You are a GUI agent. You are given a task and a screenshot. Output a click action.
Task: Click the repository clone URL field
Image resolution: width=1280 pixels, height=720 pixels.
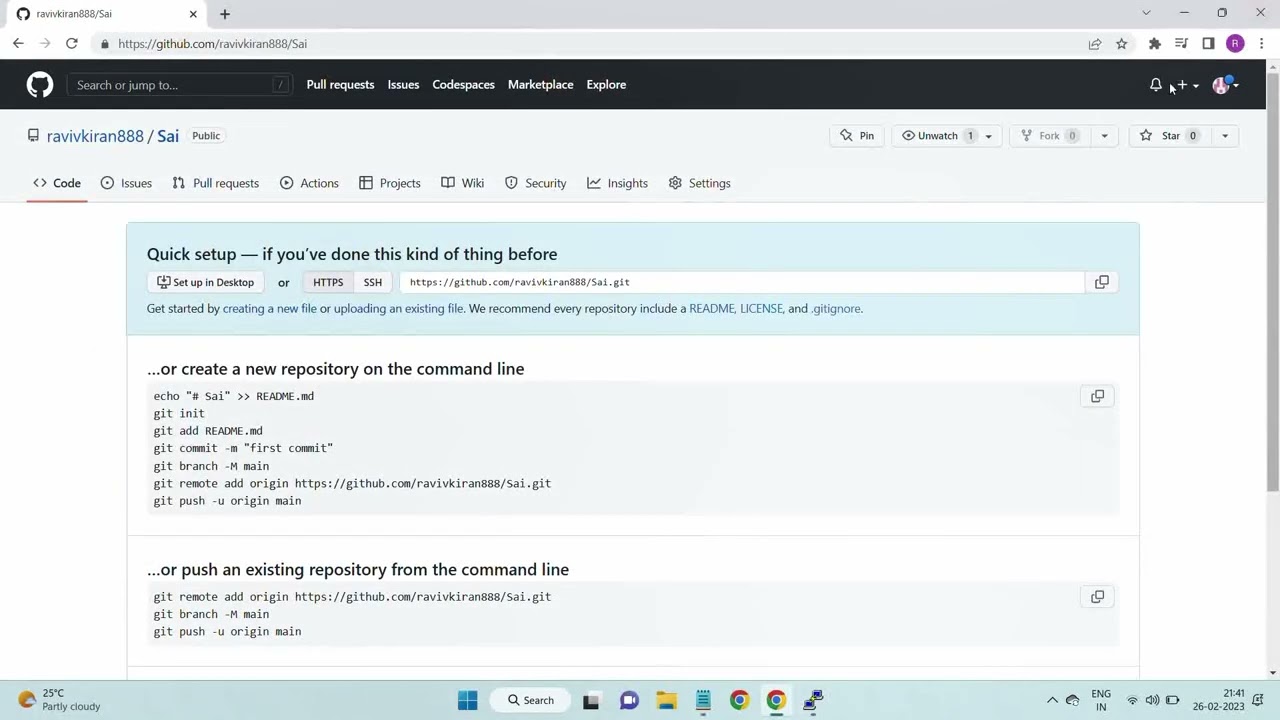(x=742, y=282)
